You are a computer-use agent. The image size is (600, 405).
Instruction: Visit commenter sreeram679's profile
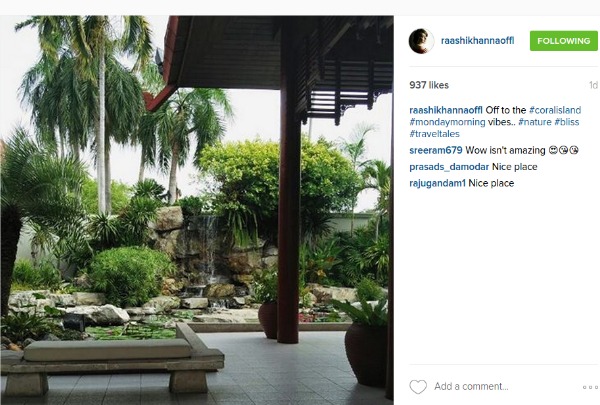pyautogui.click(x=436, y=150)
